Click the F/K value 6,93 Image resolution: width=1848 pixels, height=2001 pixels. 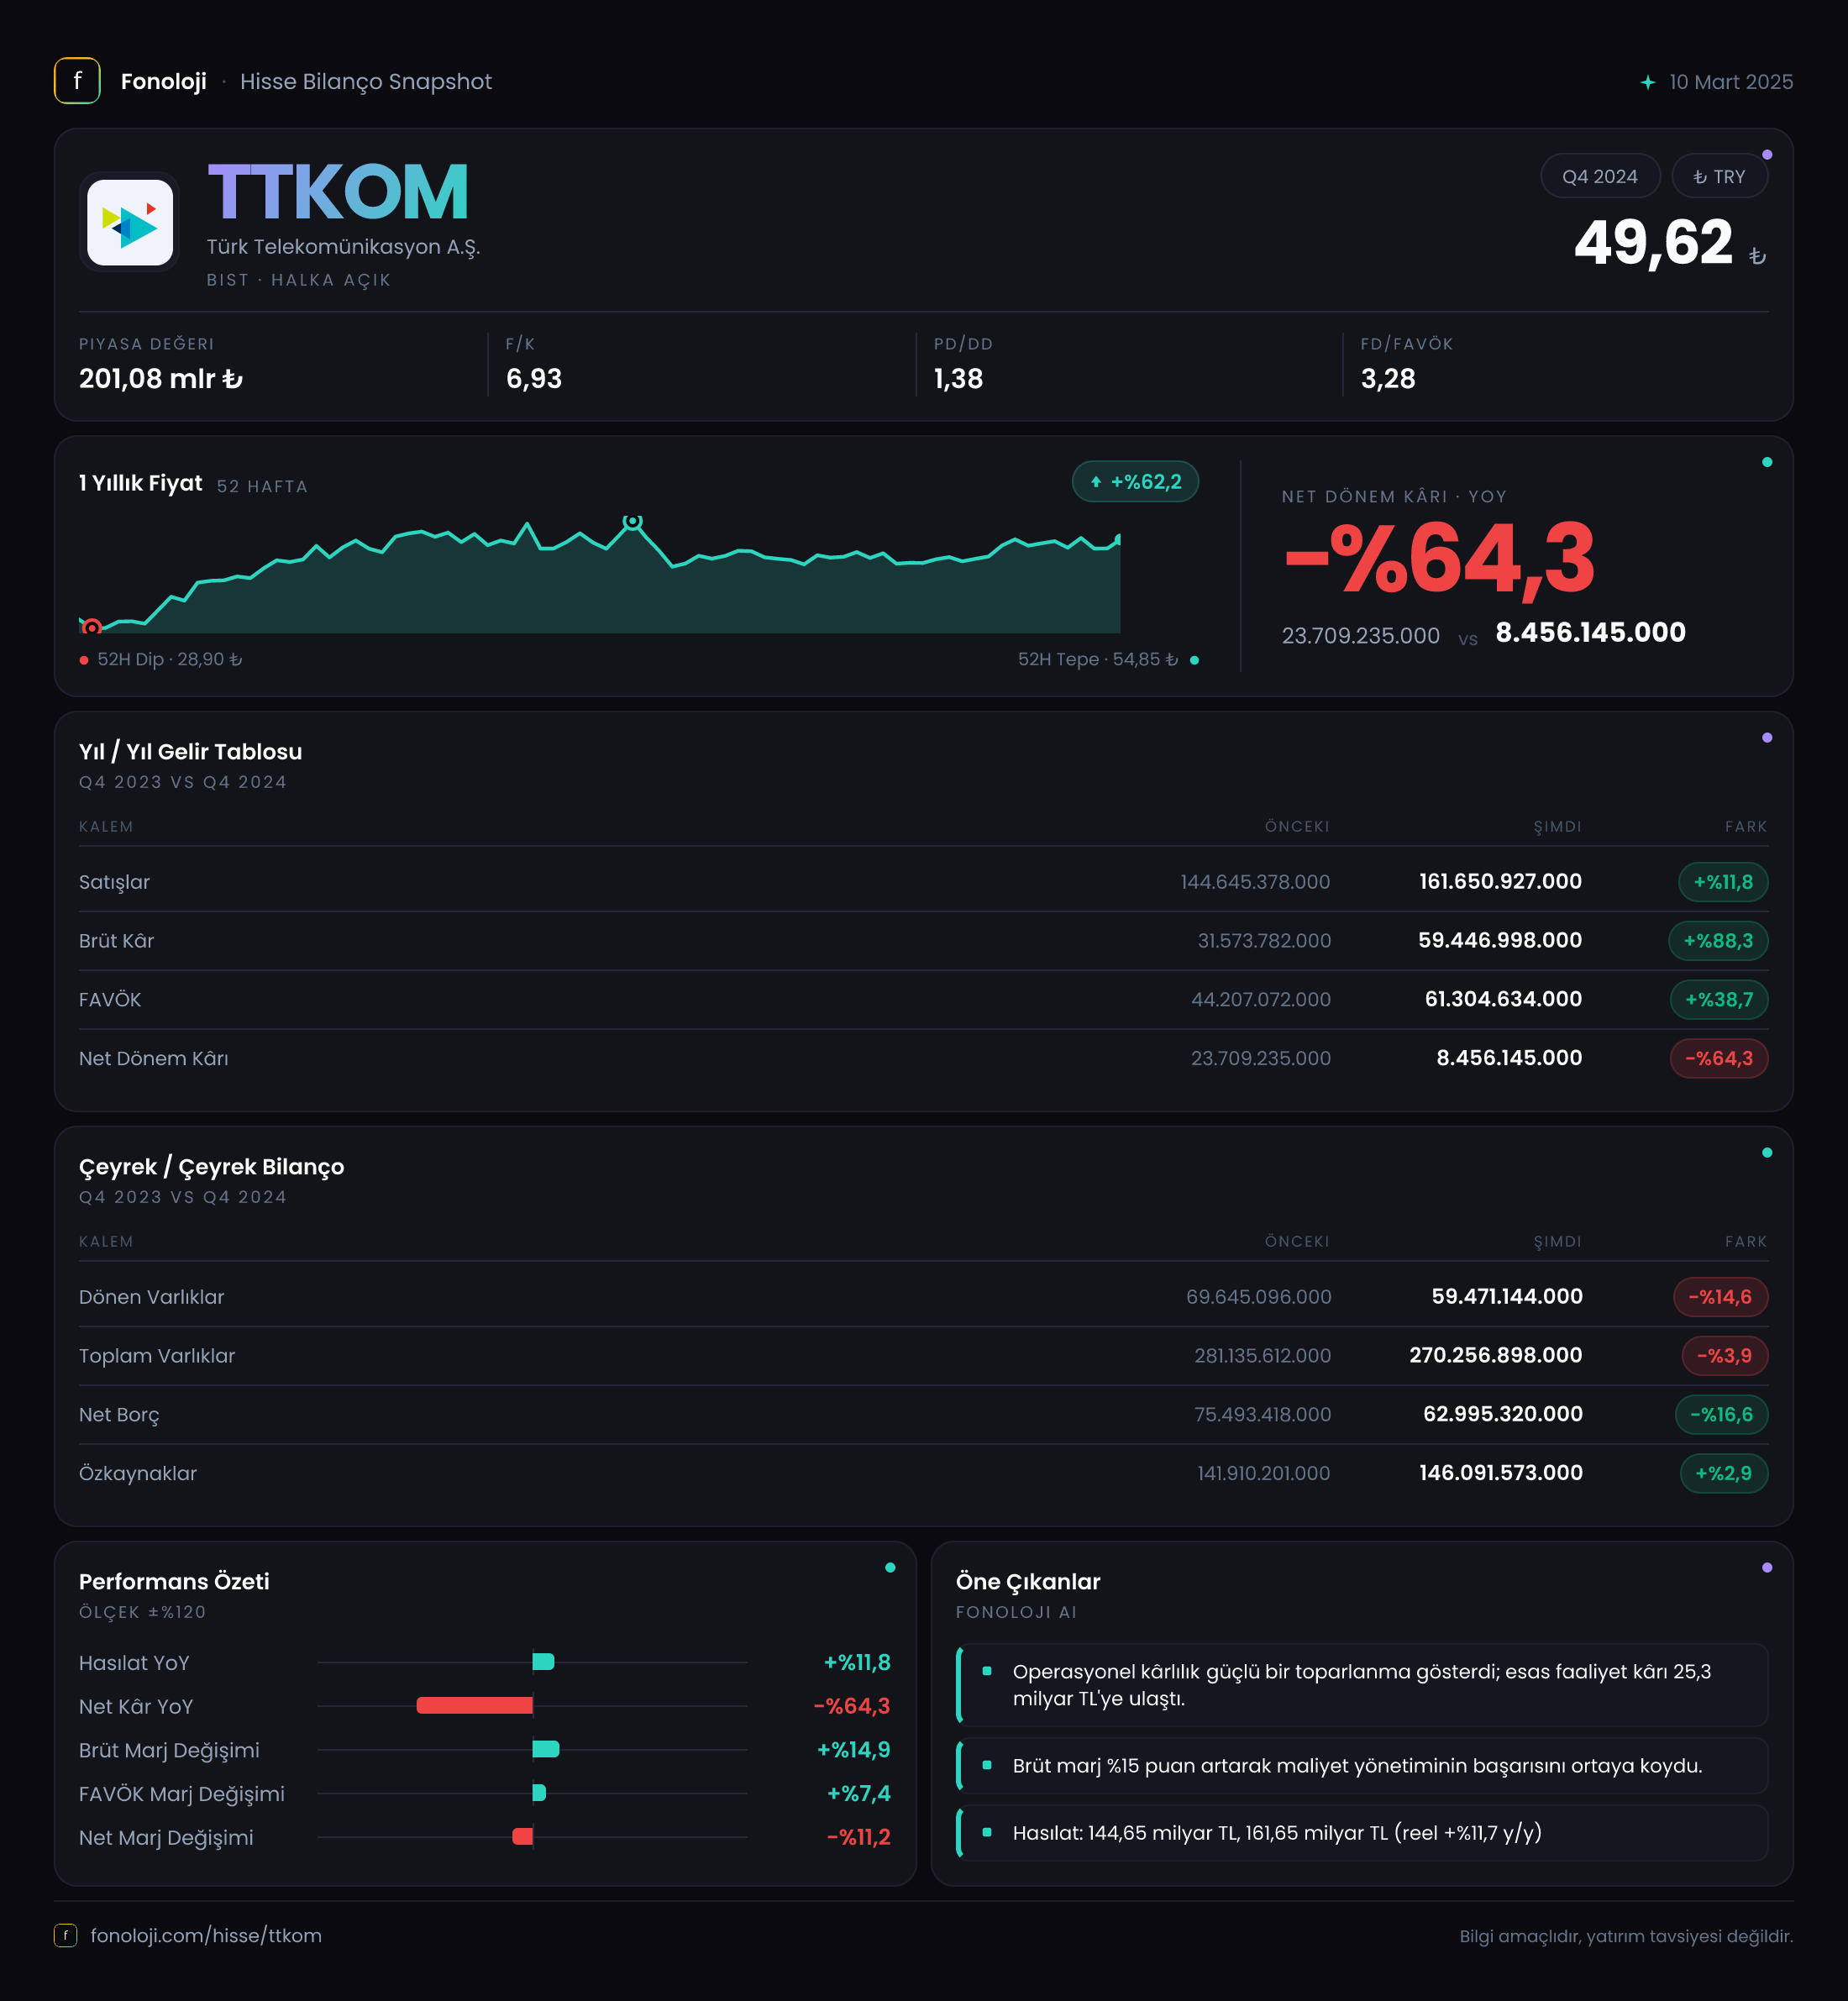point(534,379)
